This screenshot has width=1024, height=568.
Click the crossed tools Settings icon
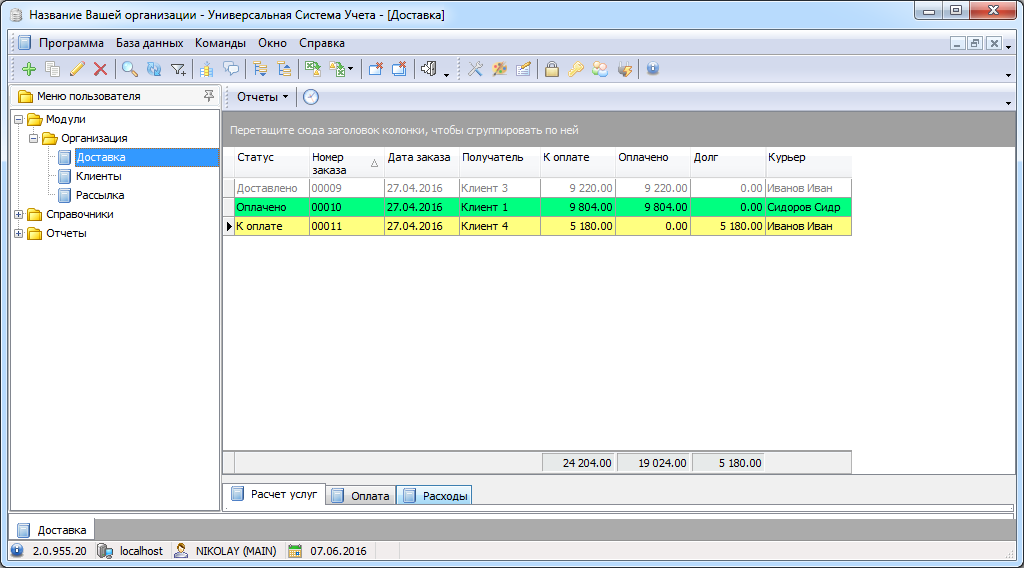[475, 69]
